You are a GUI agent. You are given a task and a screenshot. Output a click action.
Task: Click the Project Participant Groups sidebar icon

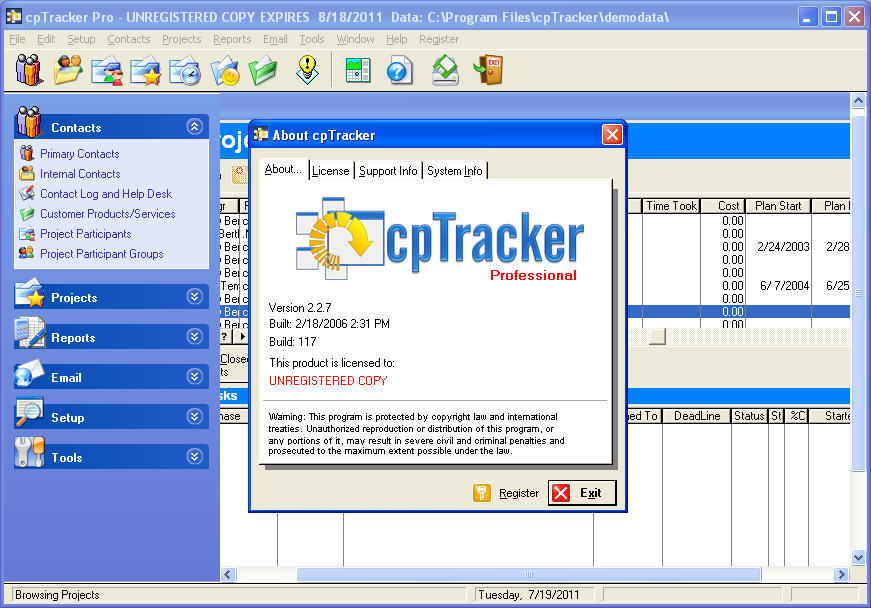pyautogui.click(x=27, y=253)
